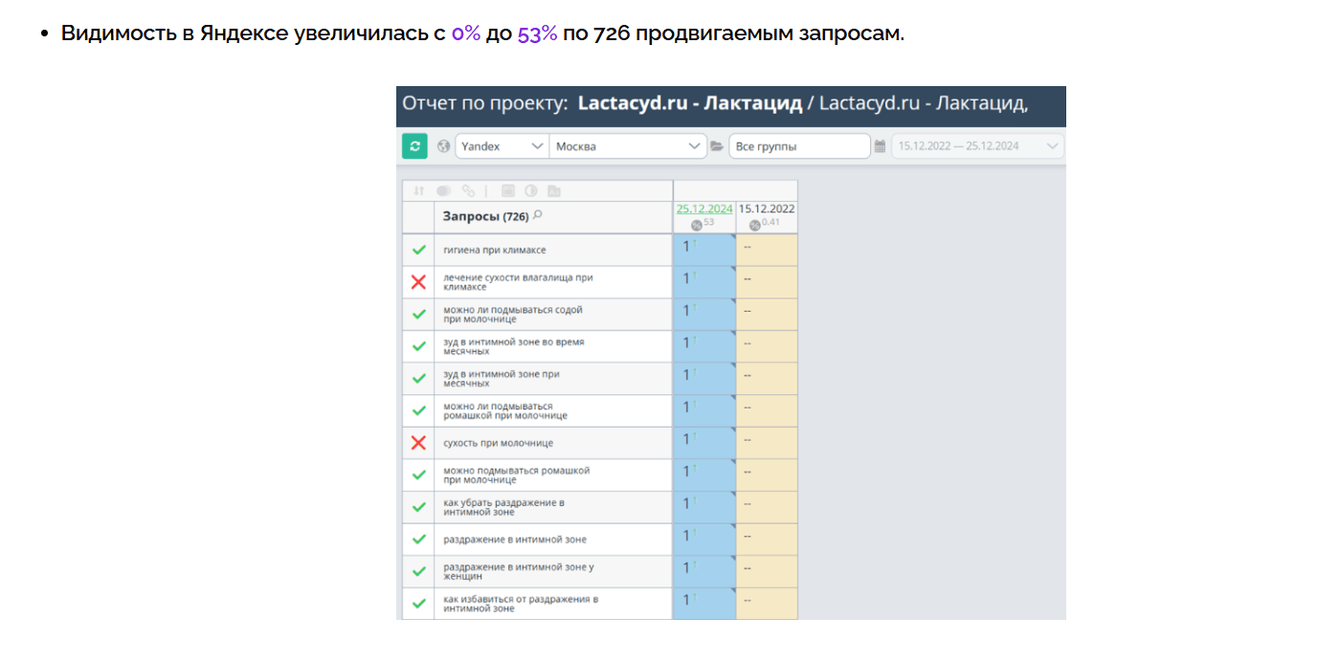Screen dimensions: 1340x662
Task: Toggle the pill switch in table toolbar
Action: point(444,191)
